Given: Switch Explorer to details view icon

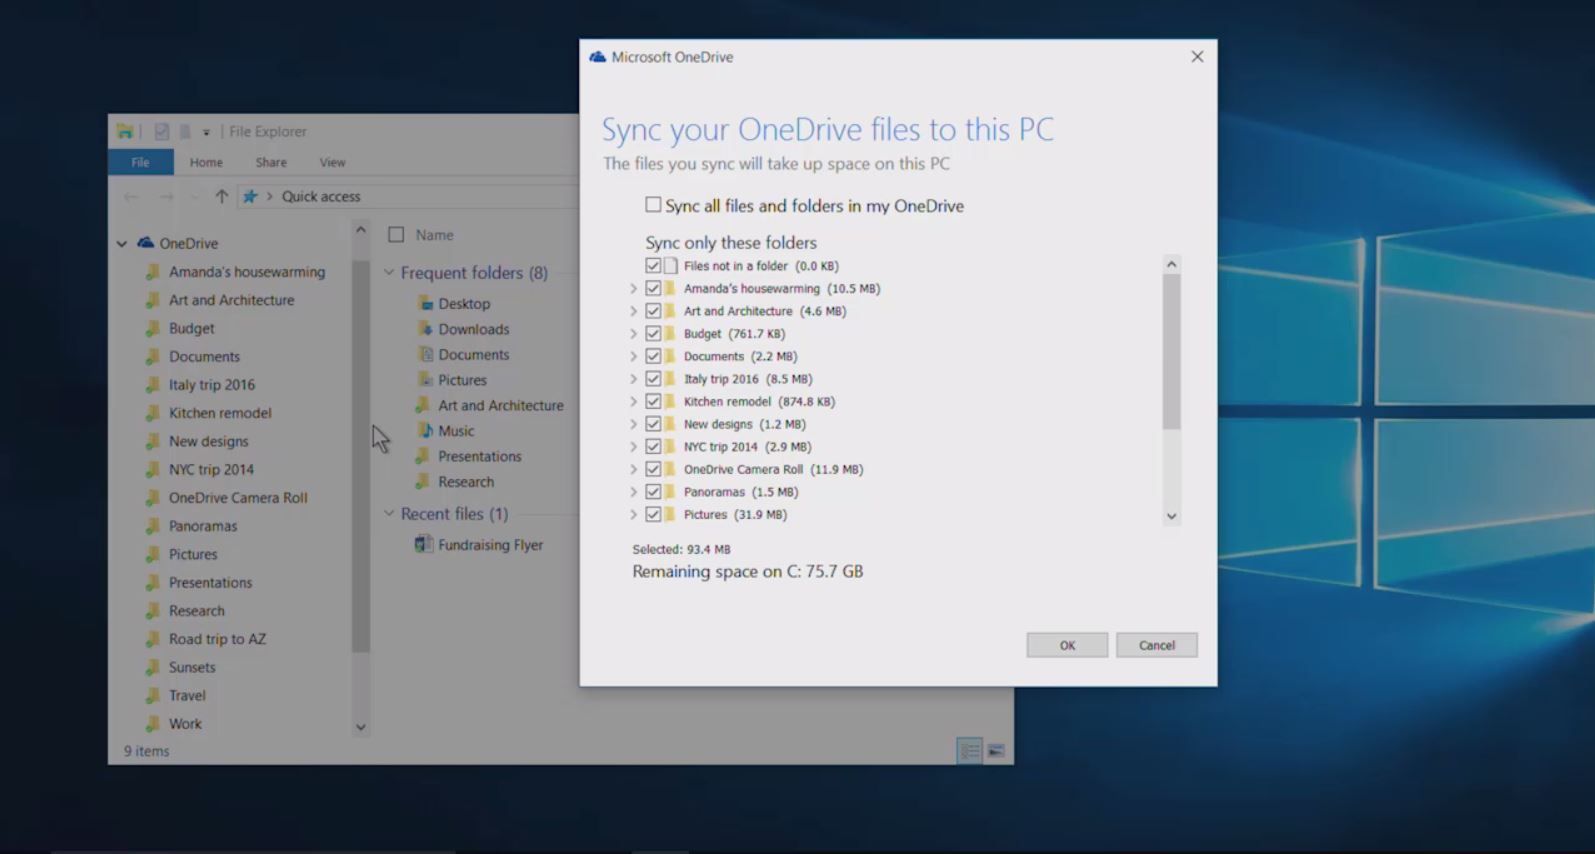Looking at the screenshot, I should [969, 751].
